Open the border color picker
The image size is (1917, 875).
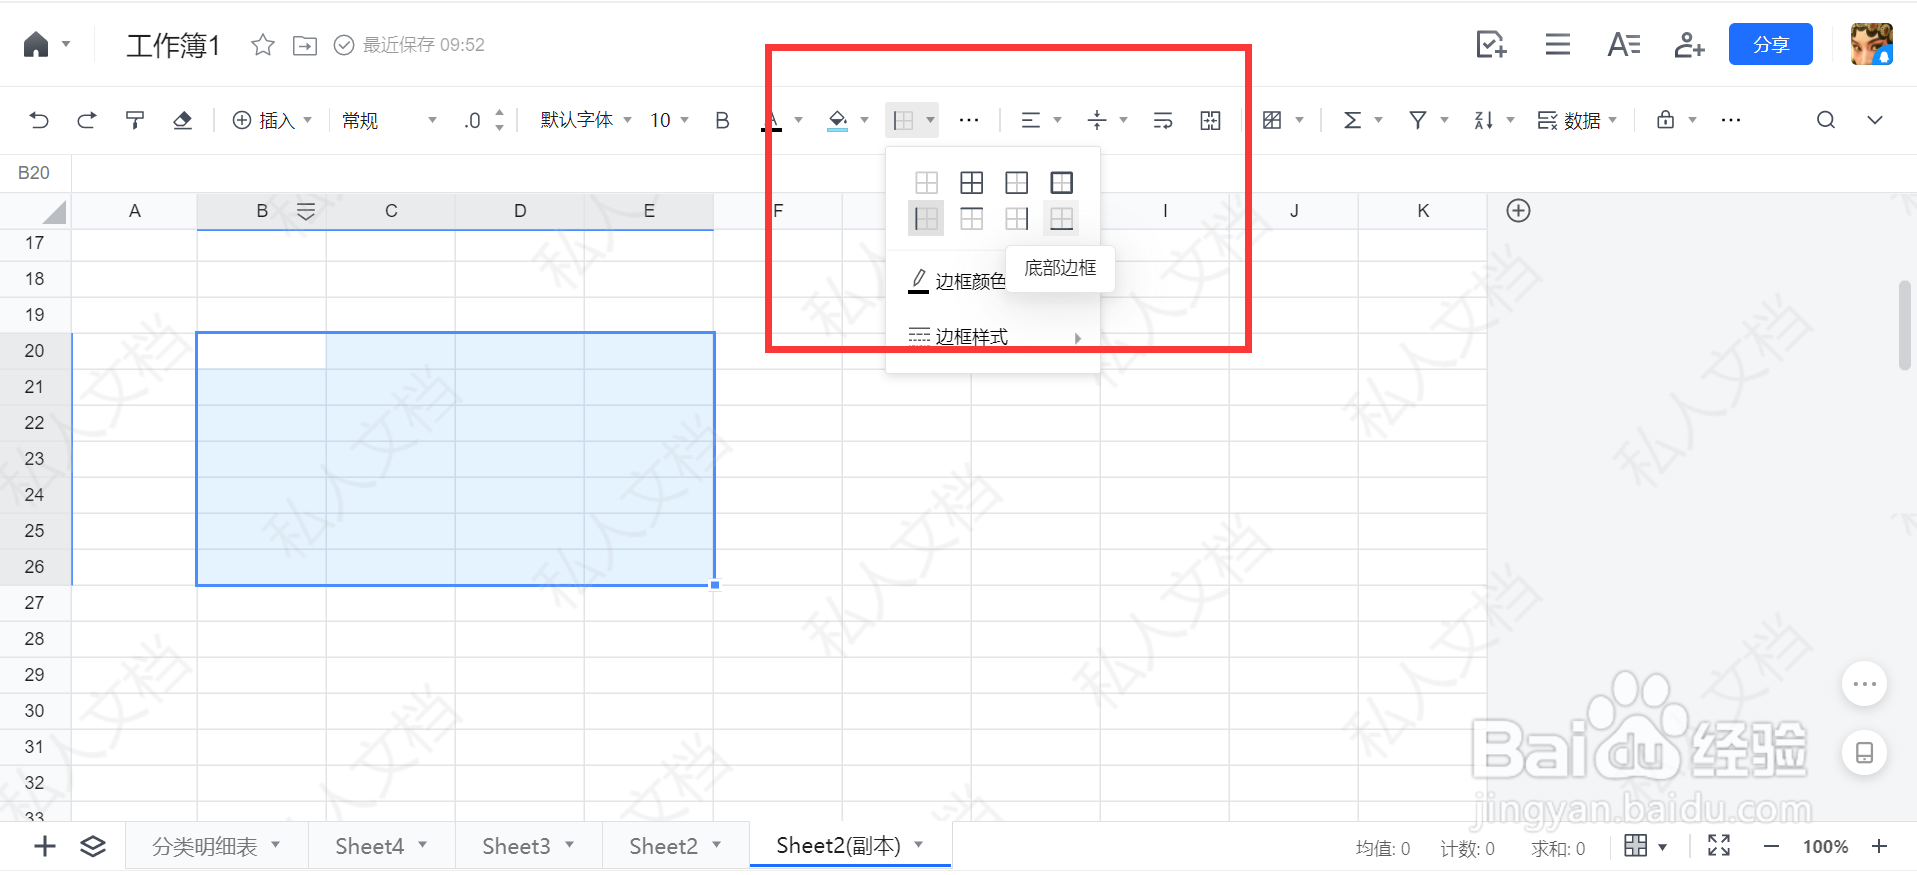[957, 281]
